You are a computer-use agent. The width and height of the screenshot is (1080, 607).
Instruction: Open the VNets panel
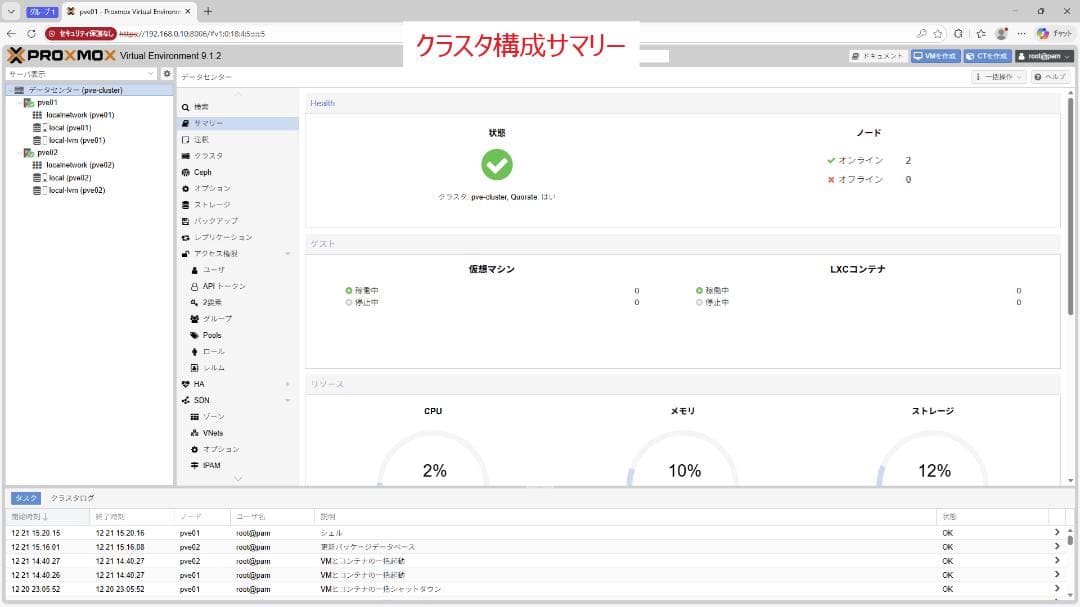(x=215, y=432)
